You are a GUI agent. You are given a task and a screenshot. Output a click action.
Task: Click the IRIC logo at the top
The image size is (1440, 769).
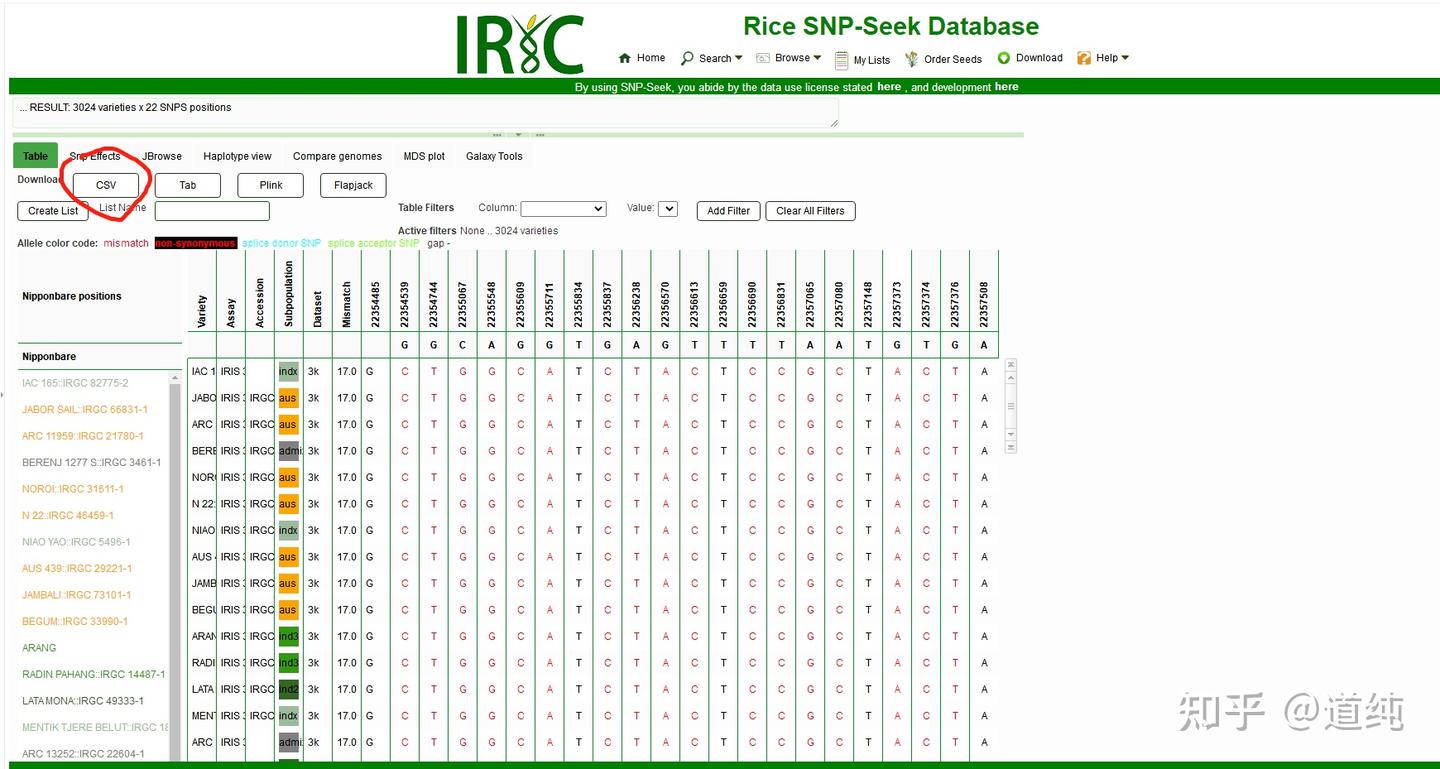click(520, 42)
